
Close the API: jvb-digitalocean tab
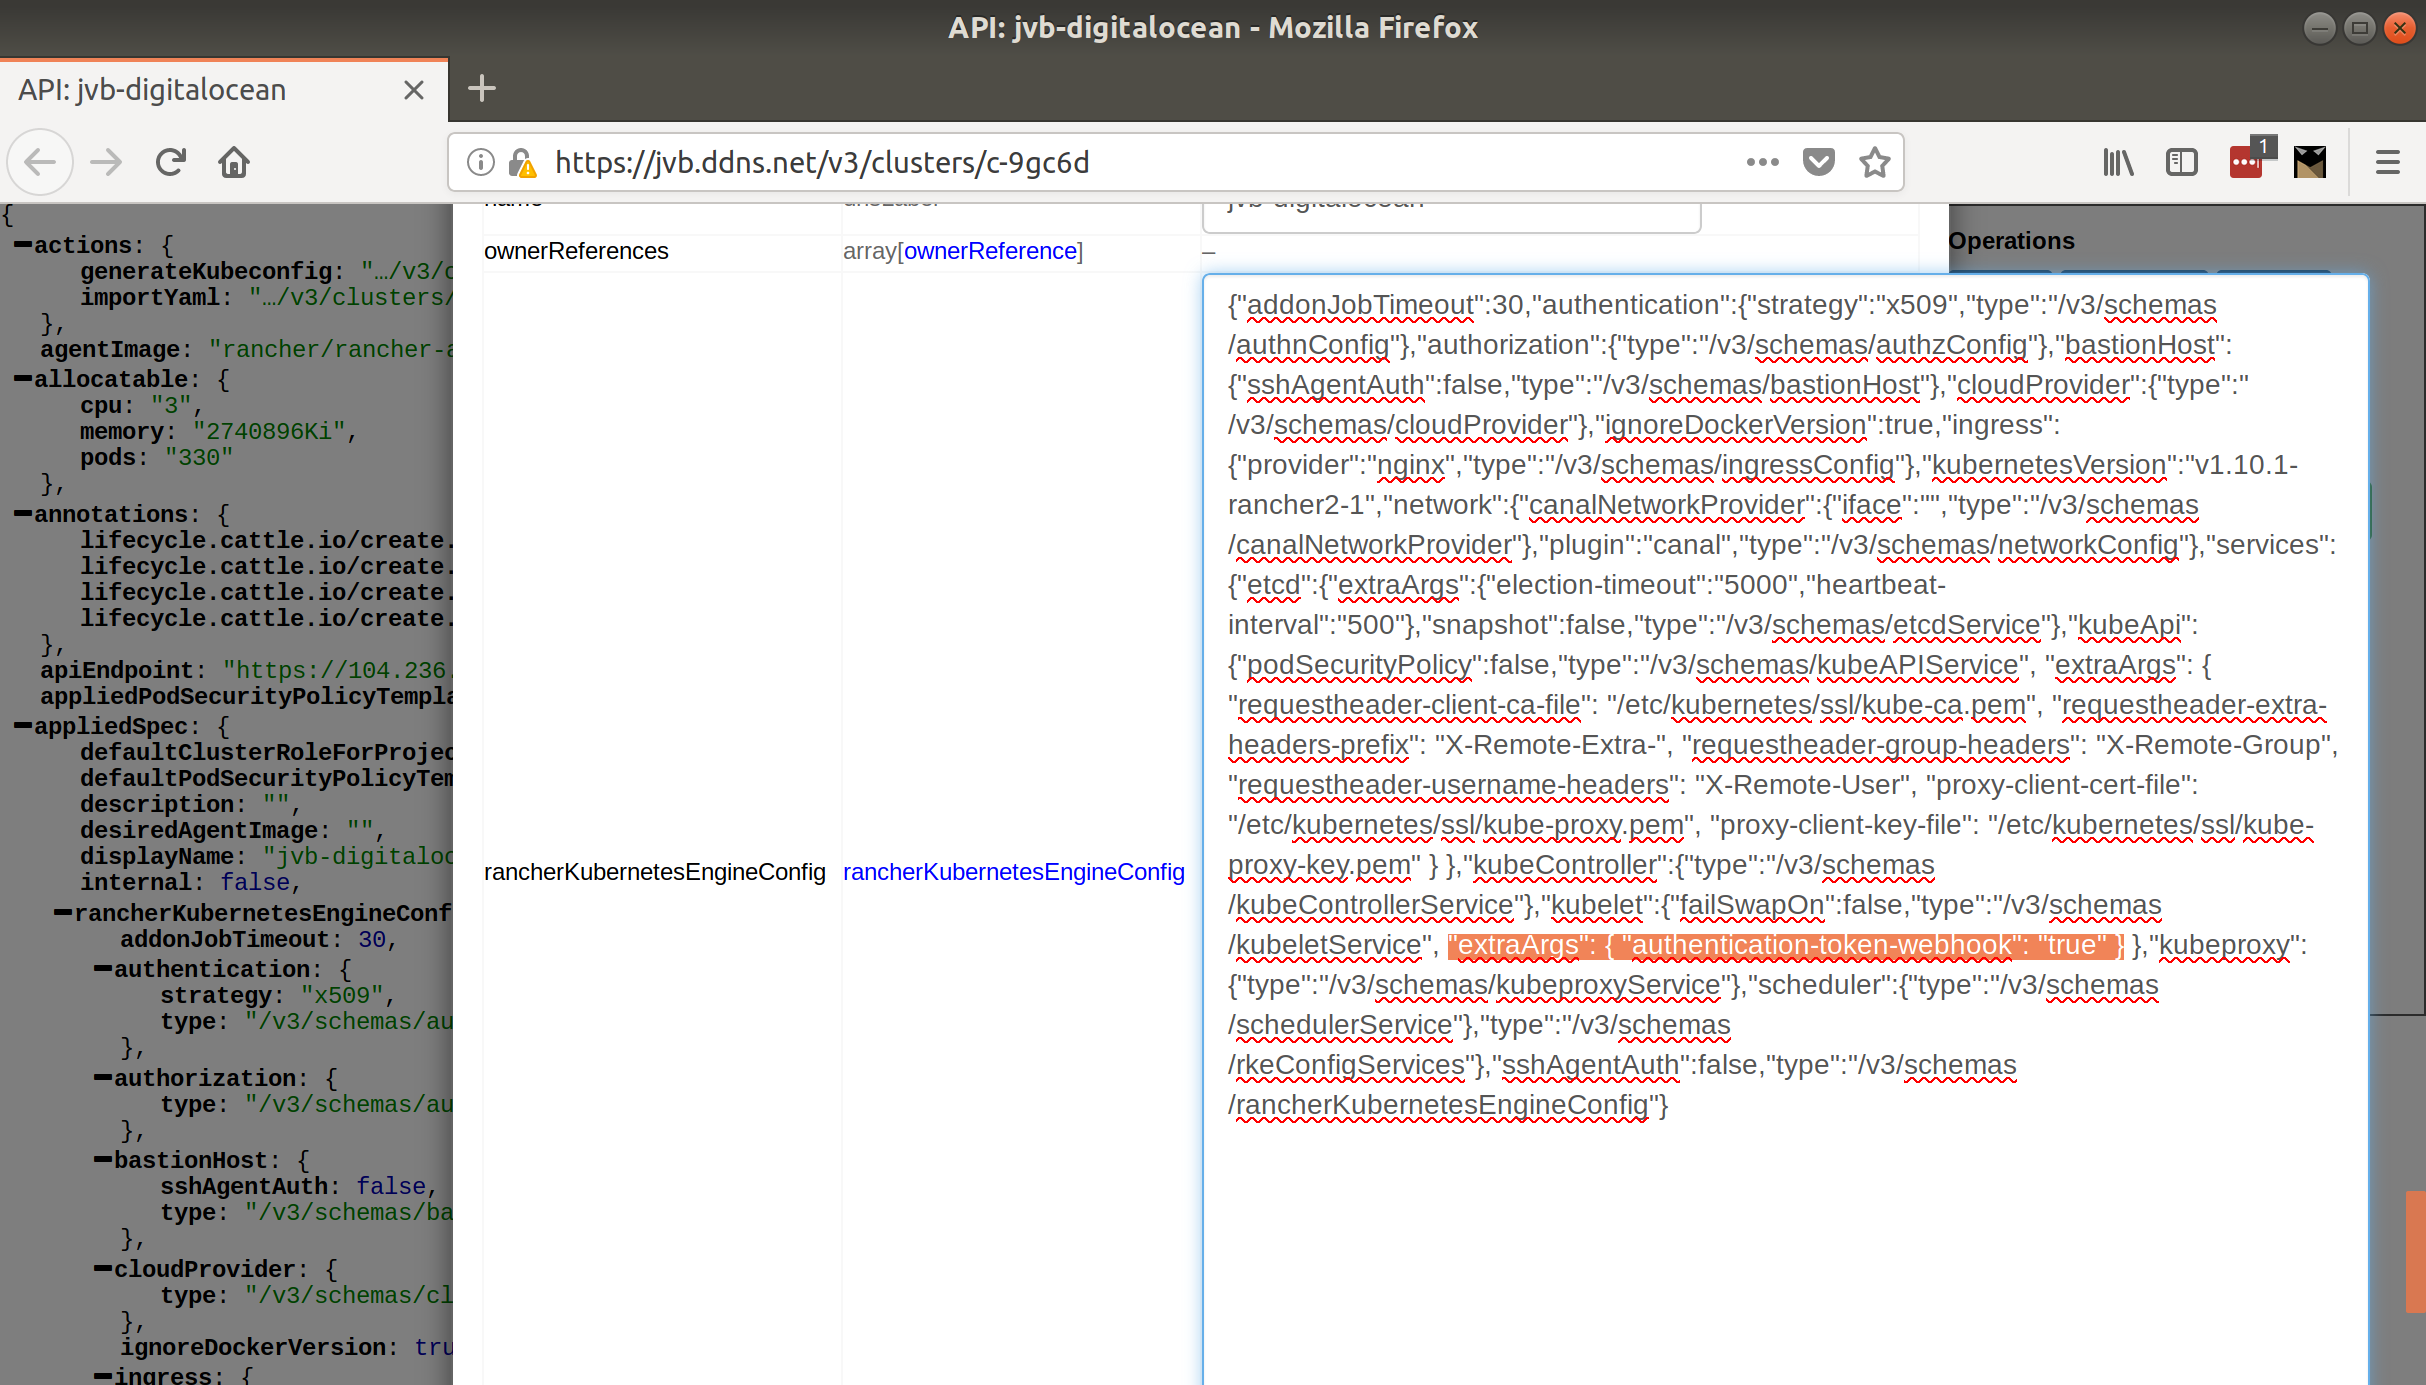413,90
